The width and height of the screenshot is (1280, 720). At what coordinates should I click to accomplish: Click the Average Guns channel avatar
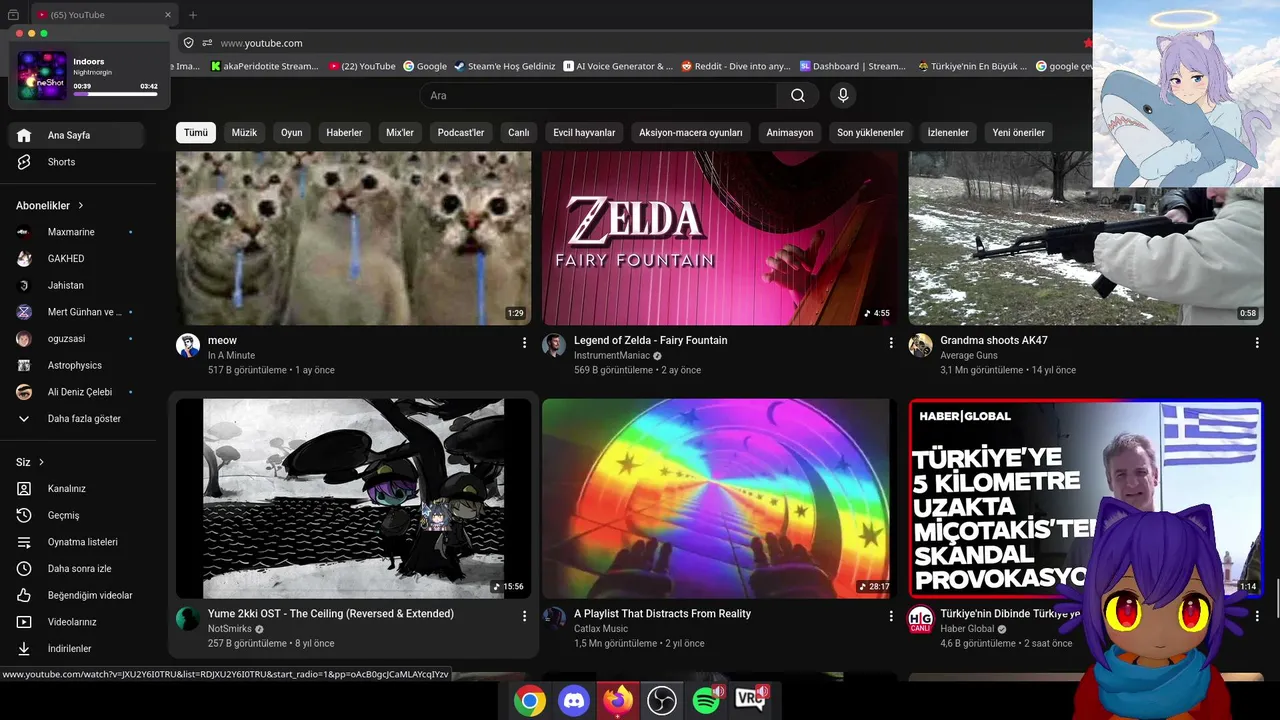click(920, 346)
